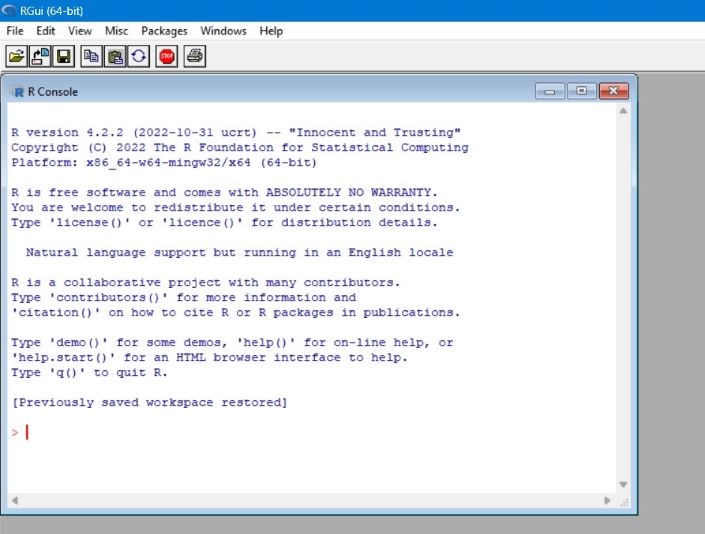Click the text "R version 4.2.2"

[x=67, y=133]
